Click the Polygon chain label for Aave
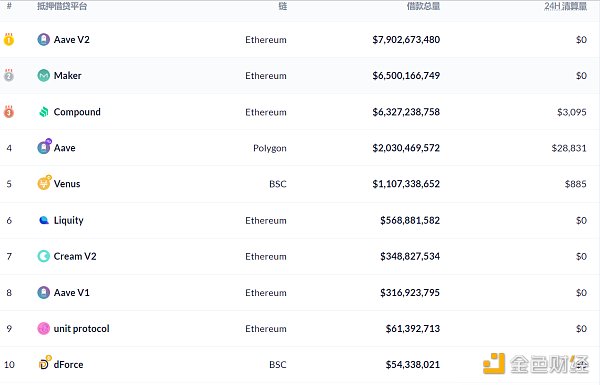This screenshot has width=600, height=385. [270, 148]
